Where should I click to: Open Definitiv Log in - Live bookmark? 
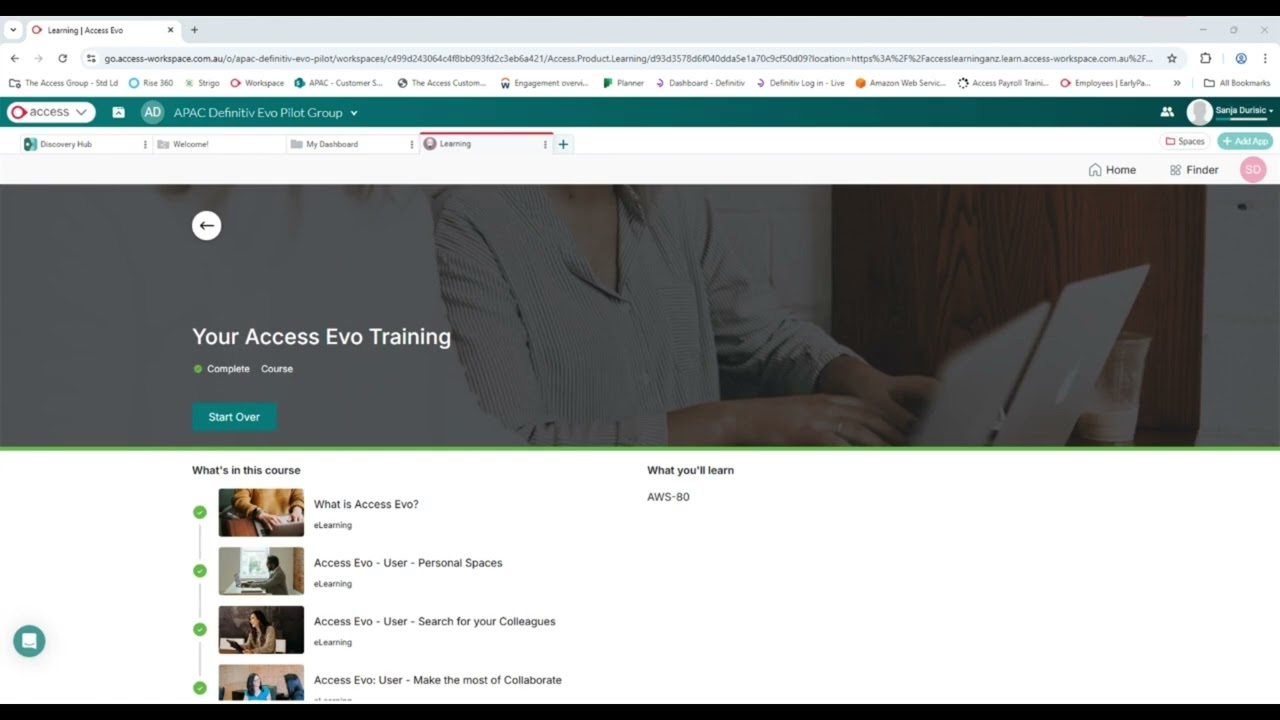800,83
